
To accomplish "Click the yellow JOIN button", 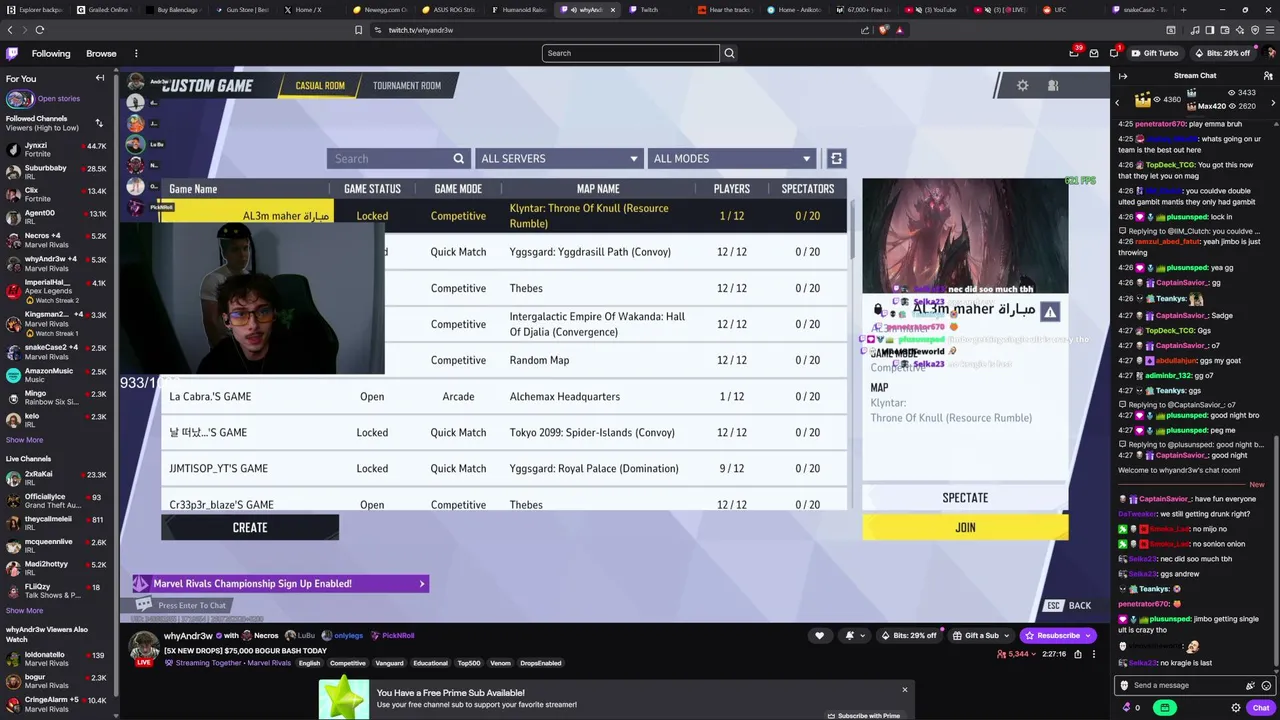I will tap(965, 527).
